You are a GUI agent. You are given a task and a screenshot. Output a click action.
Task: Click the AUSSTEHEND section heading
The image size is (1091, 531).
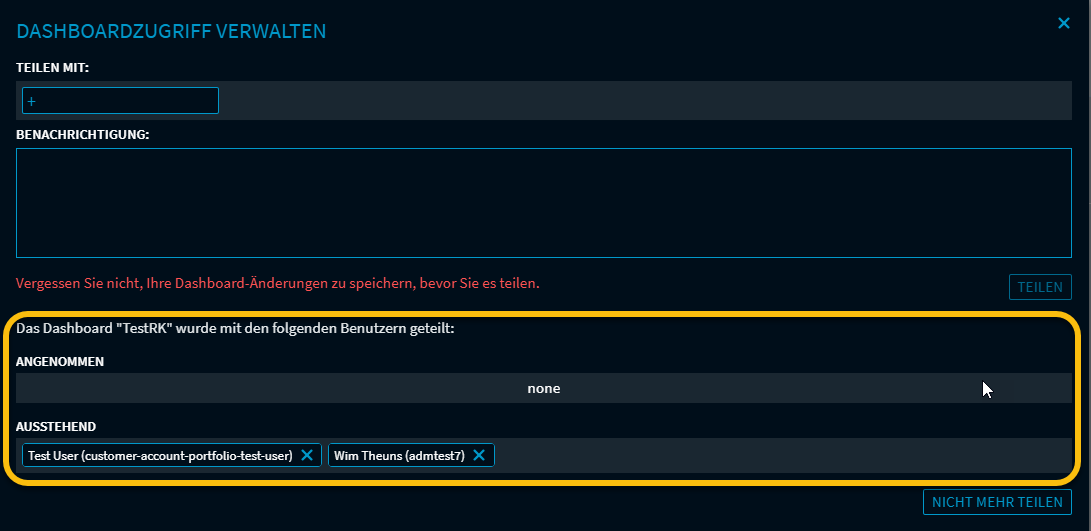pyautogui.click(x=56, y=426)
